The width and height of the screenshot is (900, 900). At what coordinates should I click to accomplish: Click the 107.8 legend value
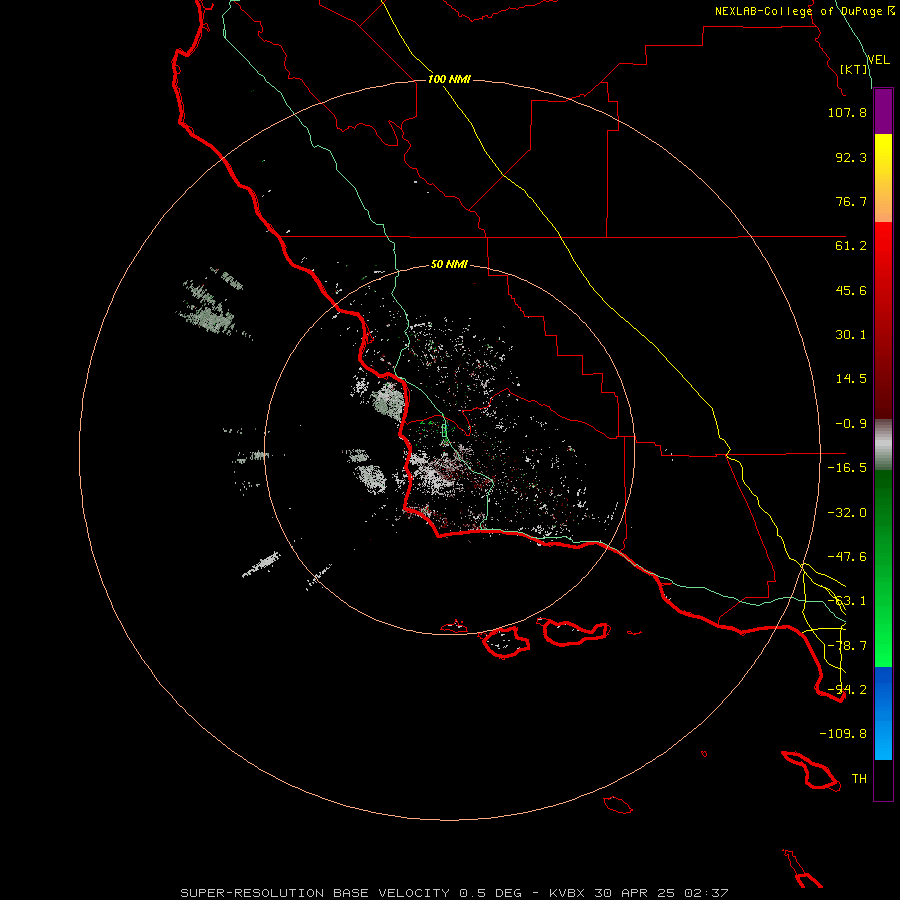click(x=847, y=112)
